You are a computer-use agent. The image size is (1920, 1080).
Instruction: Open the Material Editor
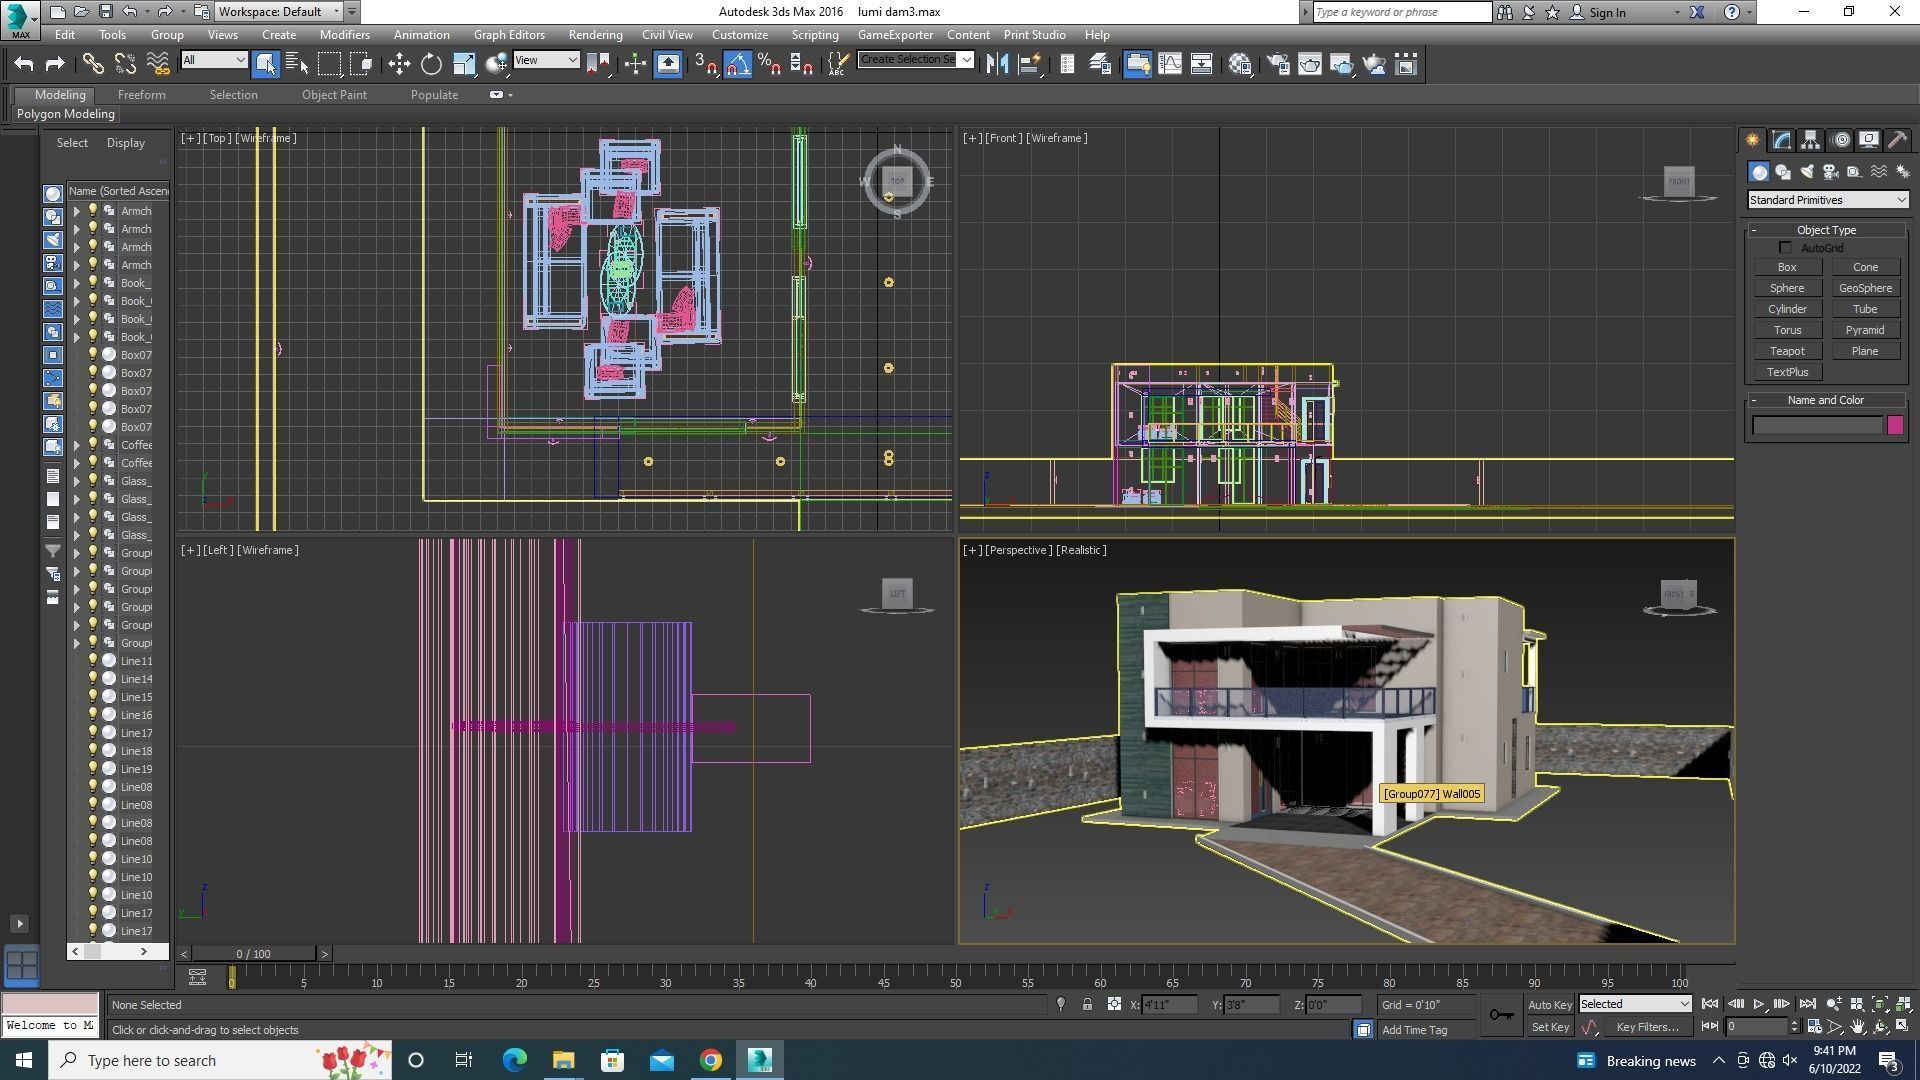[x=1240, y=64]
